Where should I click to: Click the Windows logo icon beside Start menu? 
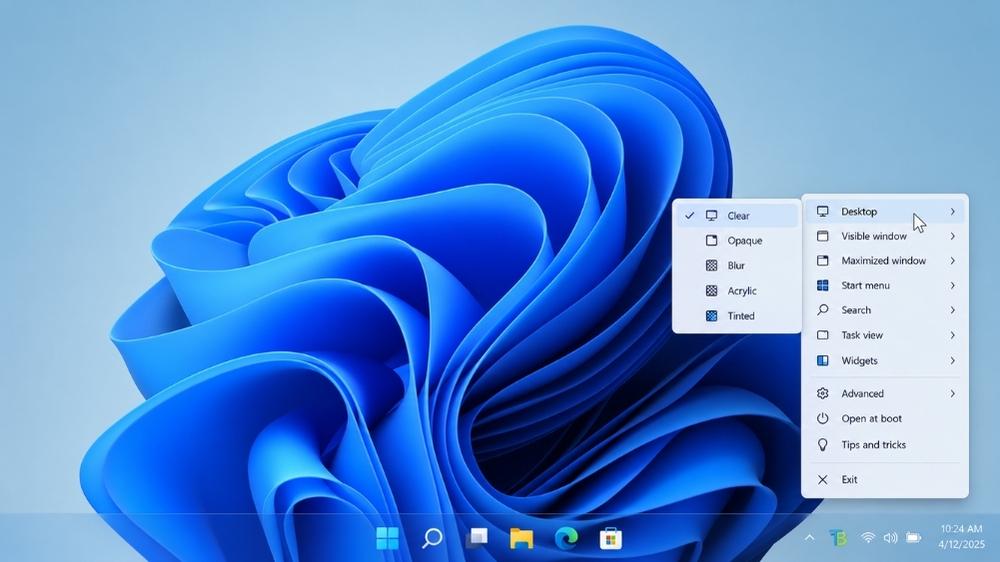click(823, 285)
